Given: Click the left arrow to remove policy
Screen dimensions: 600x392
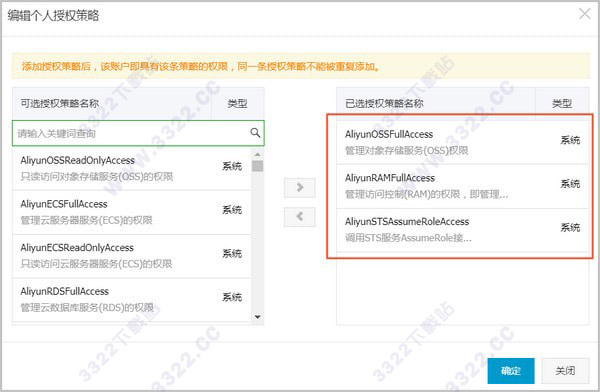Looking at the screenshot, I should point(300,217).
